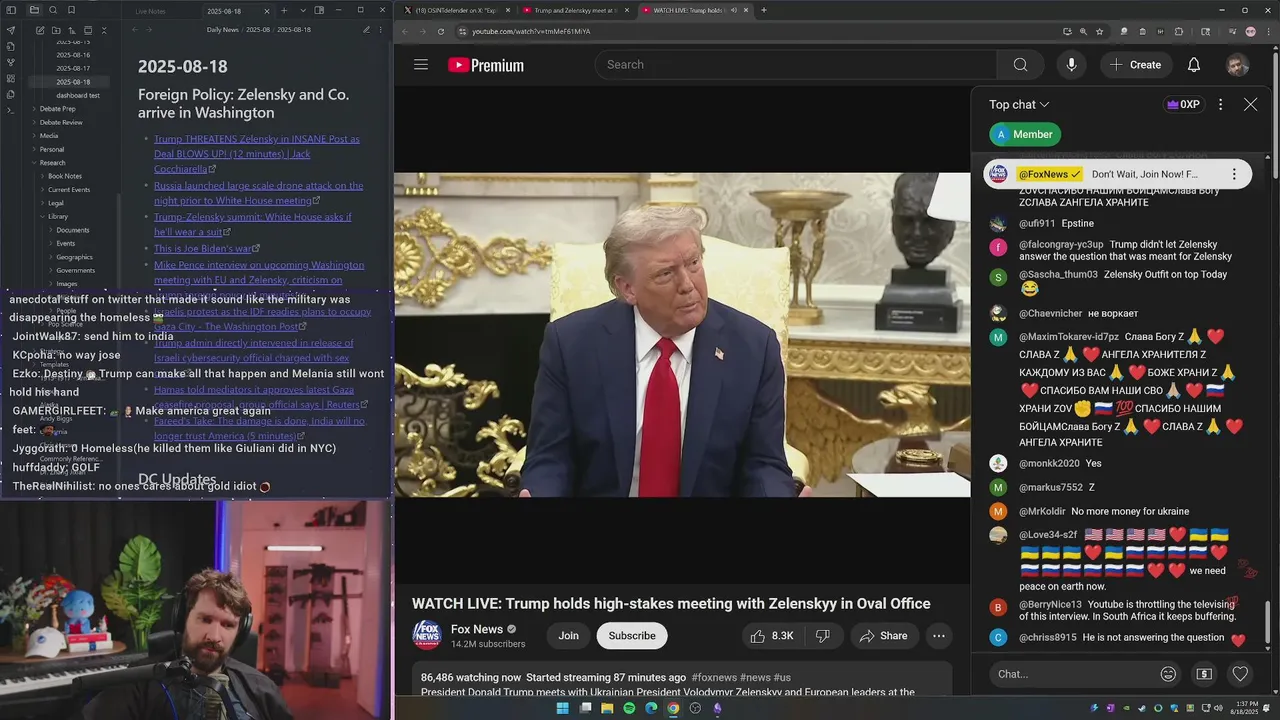Click the paper-plane ribbon icon in Obsidian
This screenshot has height=720, width=1280.
(x=10, y=30)
